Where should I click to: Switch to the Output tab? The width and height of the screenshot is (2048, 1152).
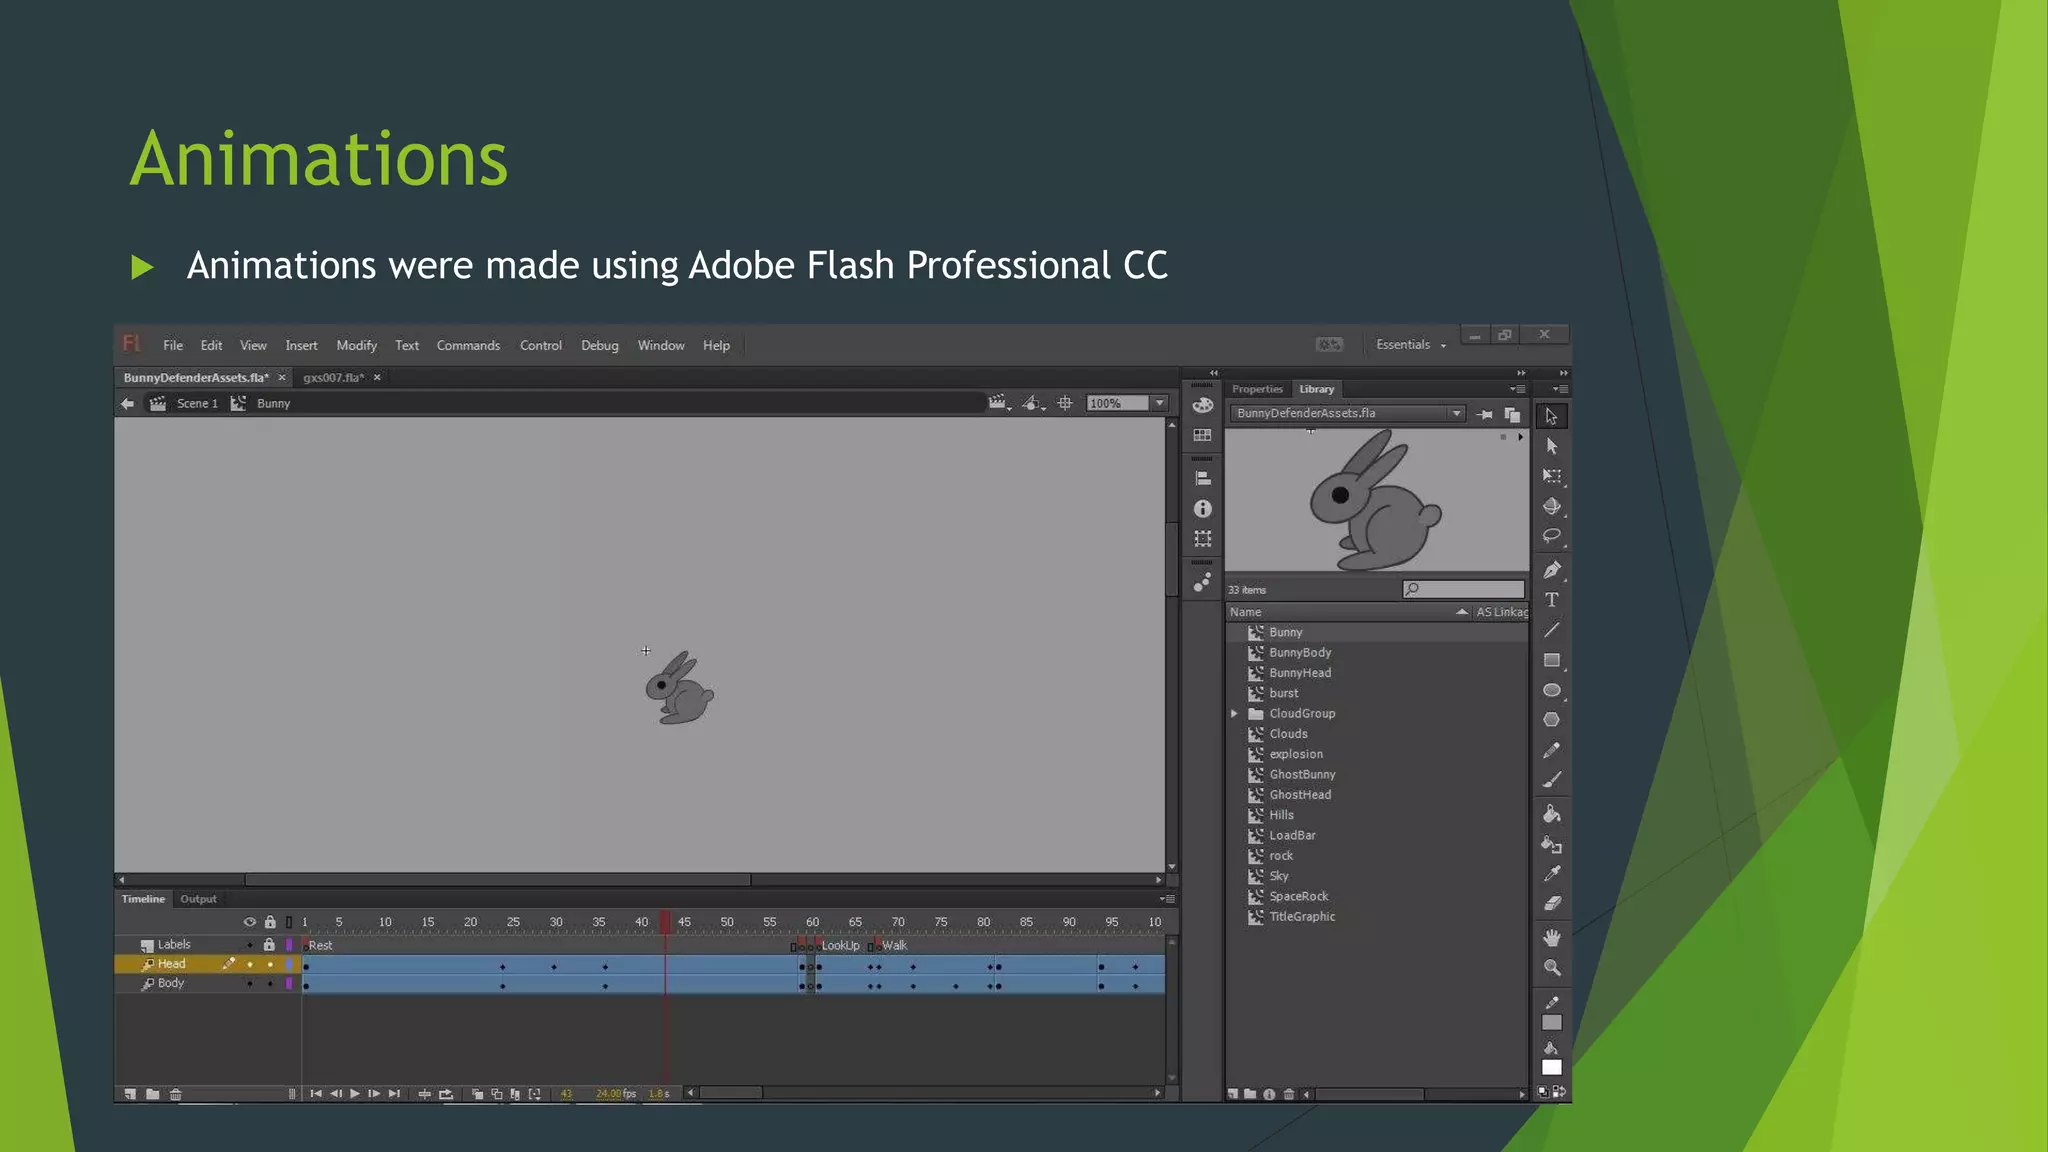tap(198, 899)
